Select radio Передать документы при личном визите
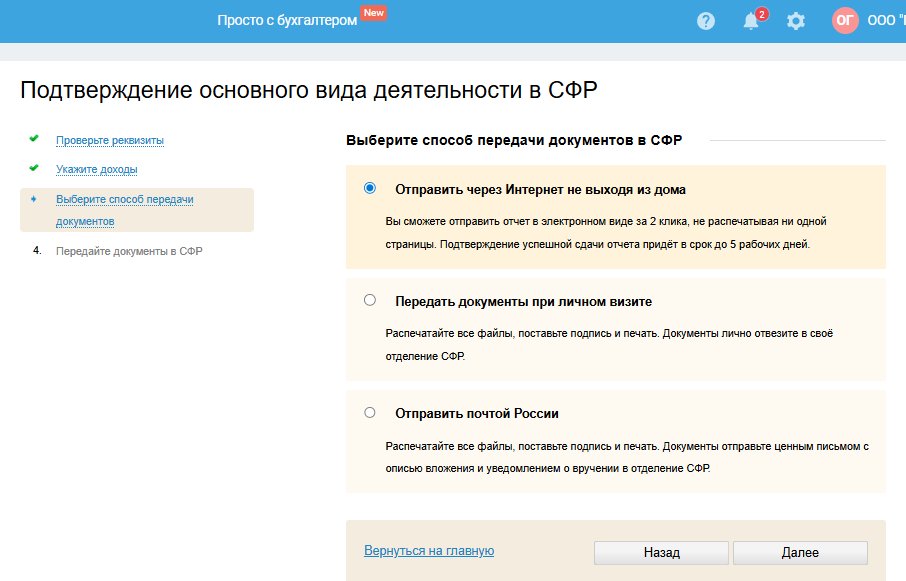This screenshot has height=581, width=906. click(370, 300)
